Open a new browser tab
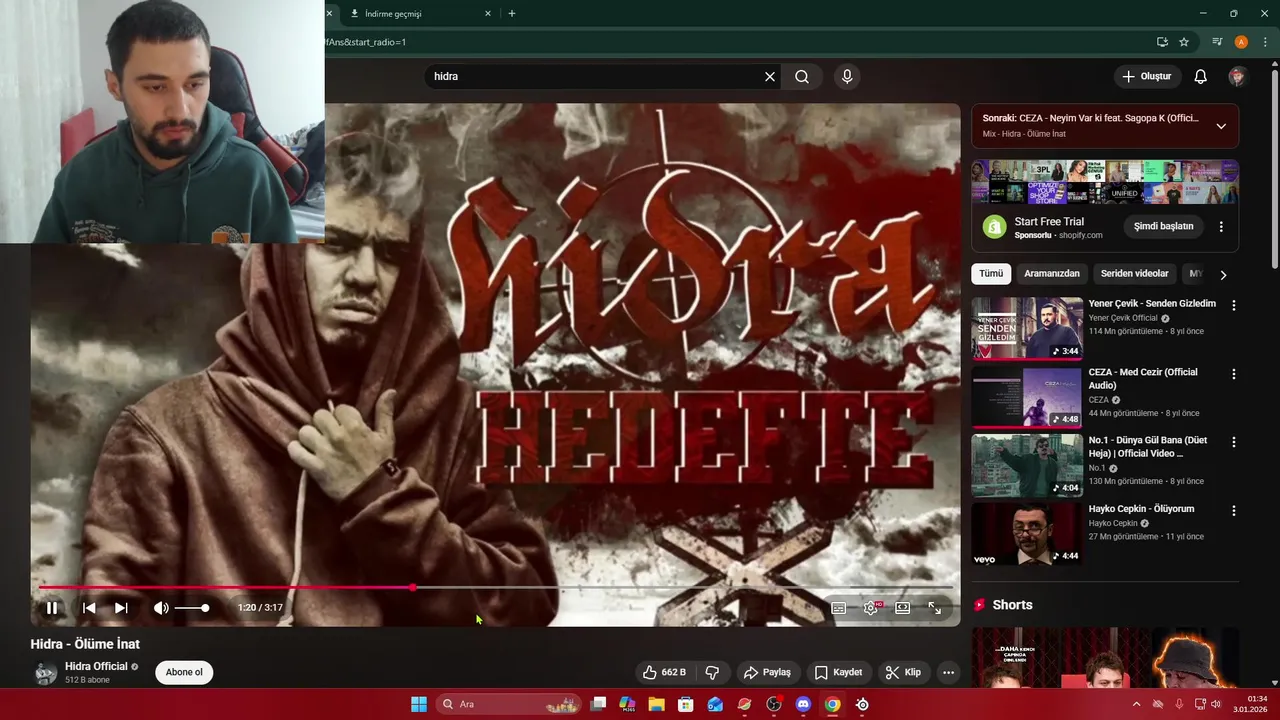 pyautogui.click(x=512, y=14)
